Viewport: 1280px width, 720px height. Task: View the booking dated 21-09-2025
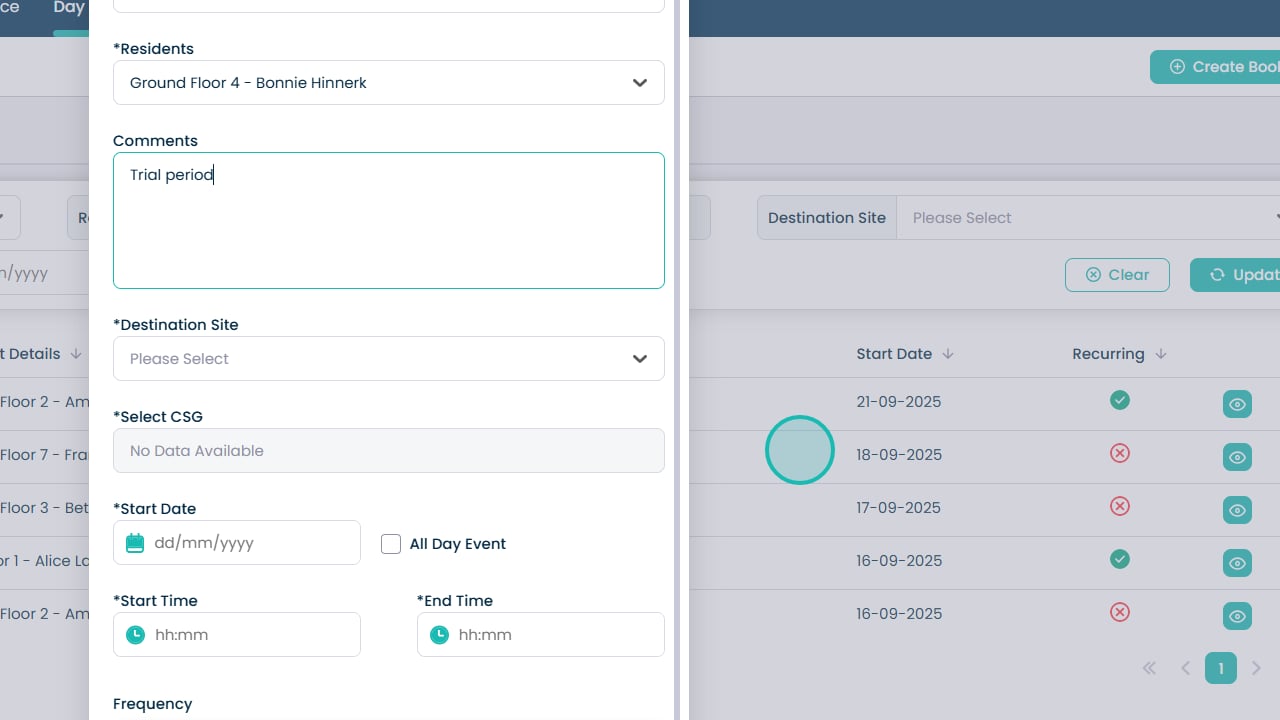(1237, 404)
